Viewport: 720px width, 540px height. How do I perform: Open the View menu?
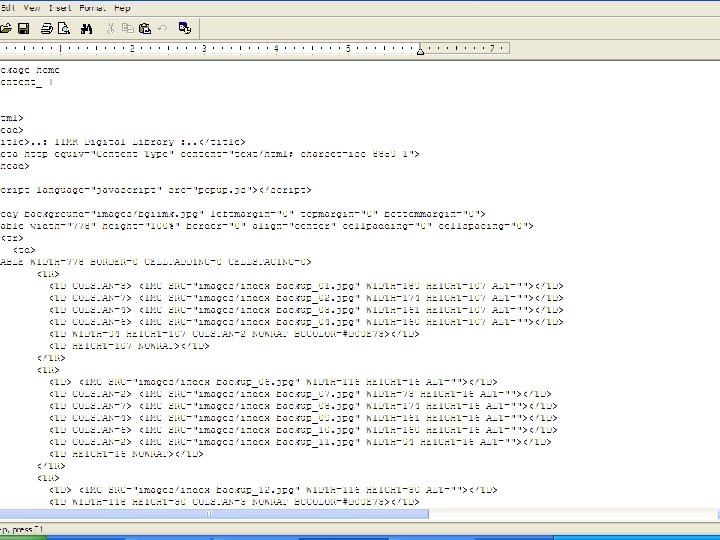tap(32, 8)
